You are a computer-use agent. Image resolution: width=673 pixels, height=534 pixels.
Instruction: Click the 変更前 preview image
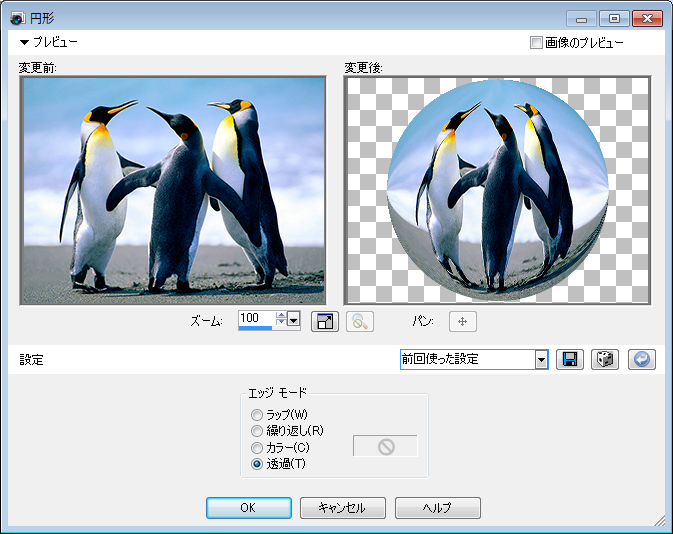173,191
